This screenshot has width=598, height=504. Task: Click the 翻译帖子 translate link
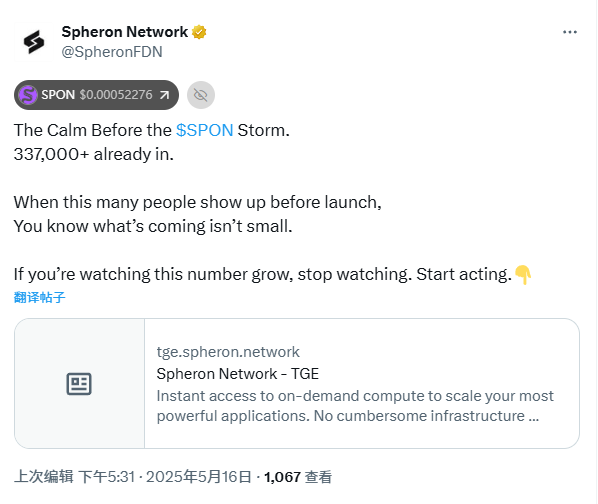(x=39, y=297)
